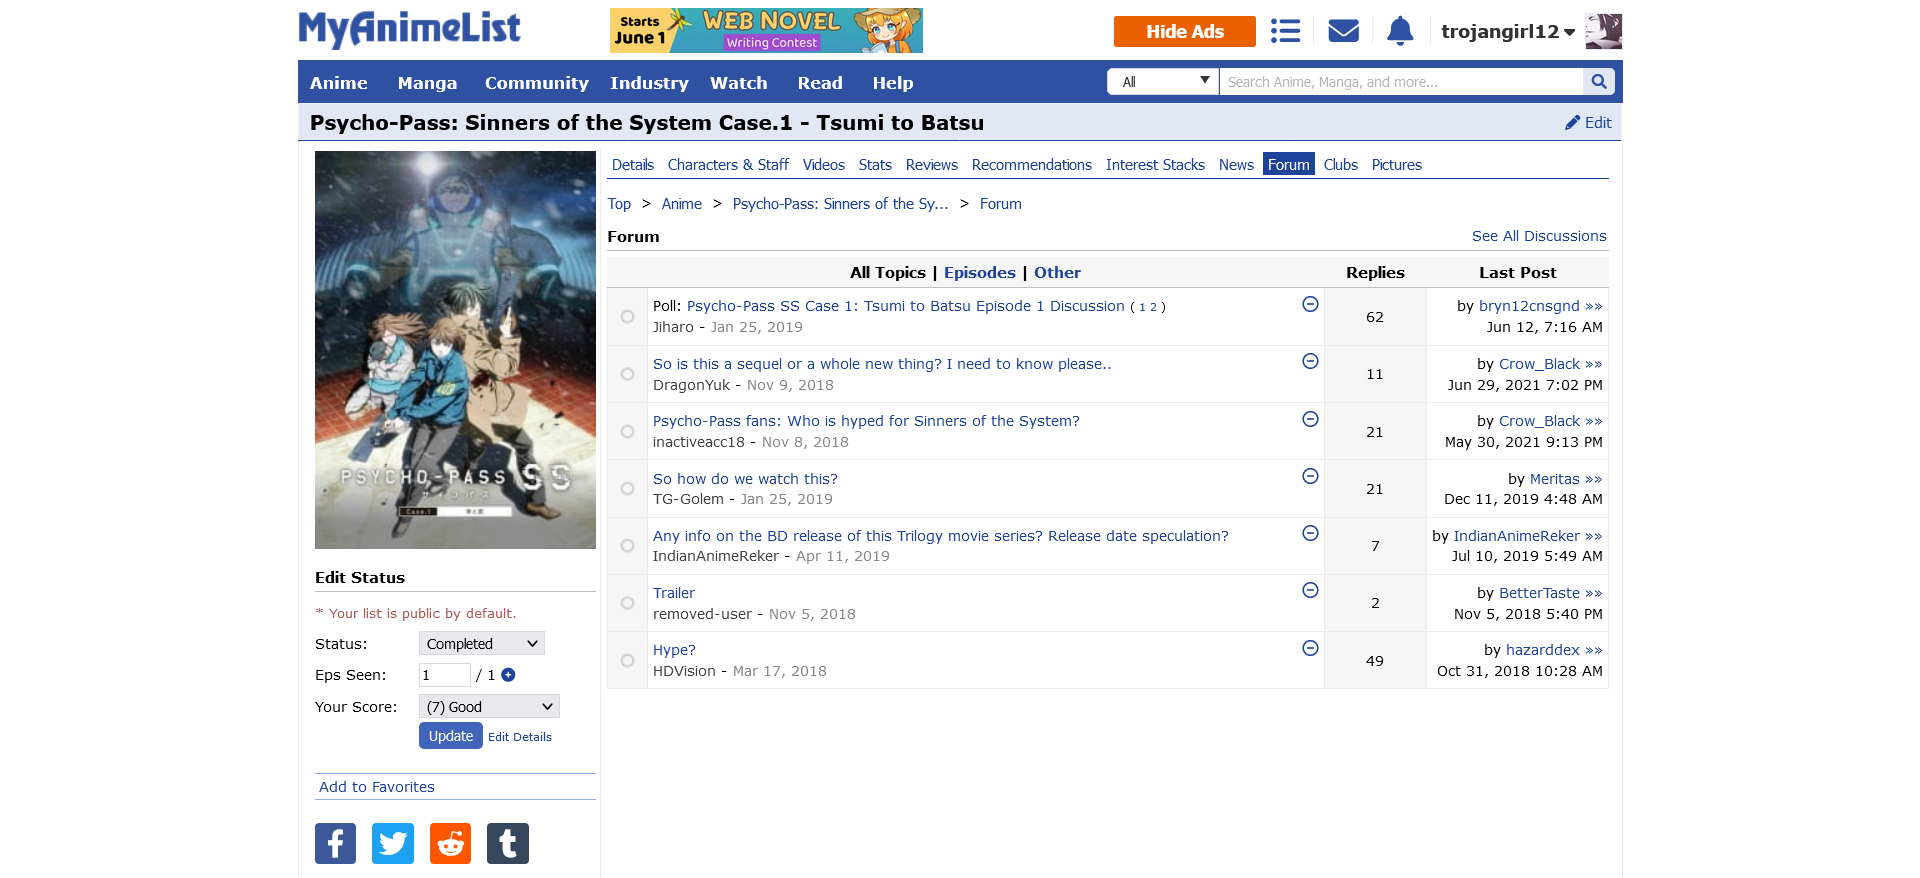This screenshot has width=1920, height=878.
Task: Click the search magnifier button
Action: (1598, 82)
